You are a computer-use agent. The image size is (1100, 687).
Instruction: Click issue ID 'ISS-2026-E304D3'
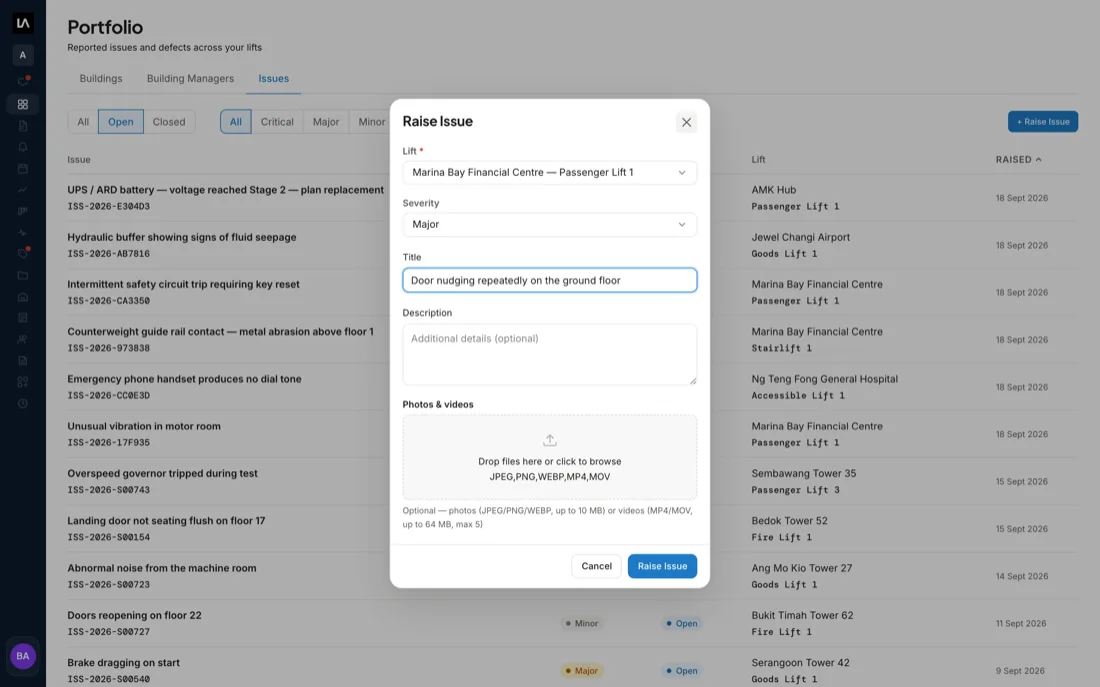click(x=109, y=206)
